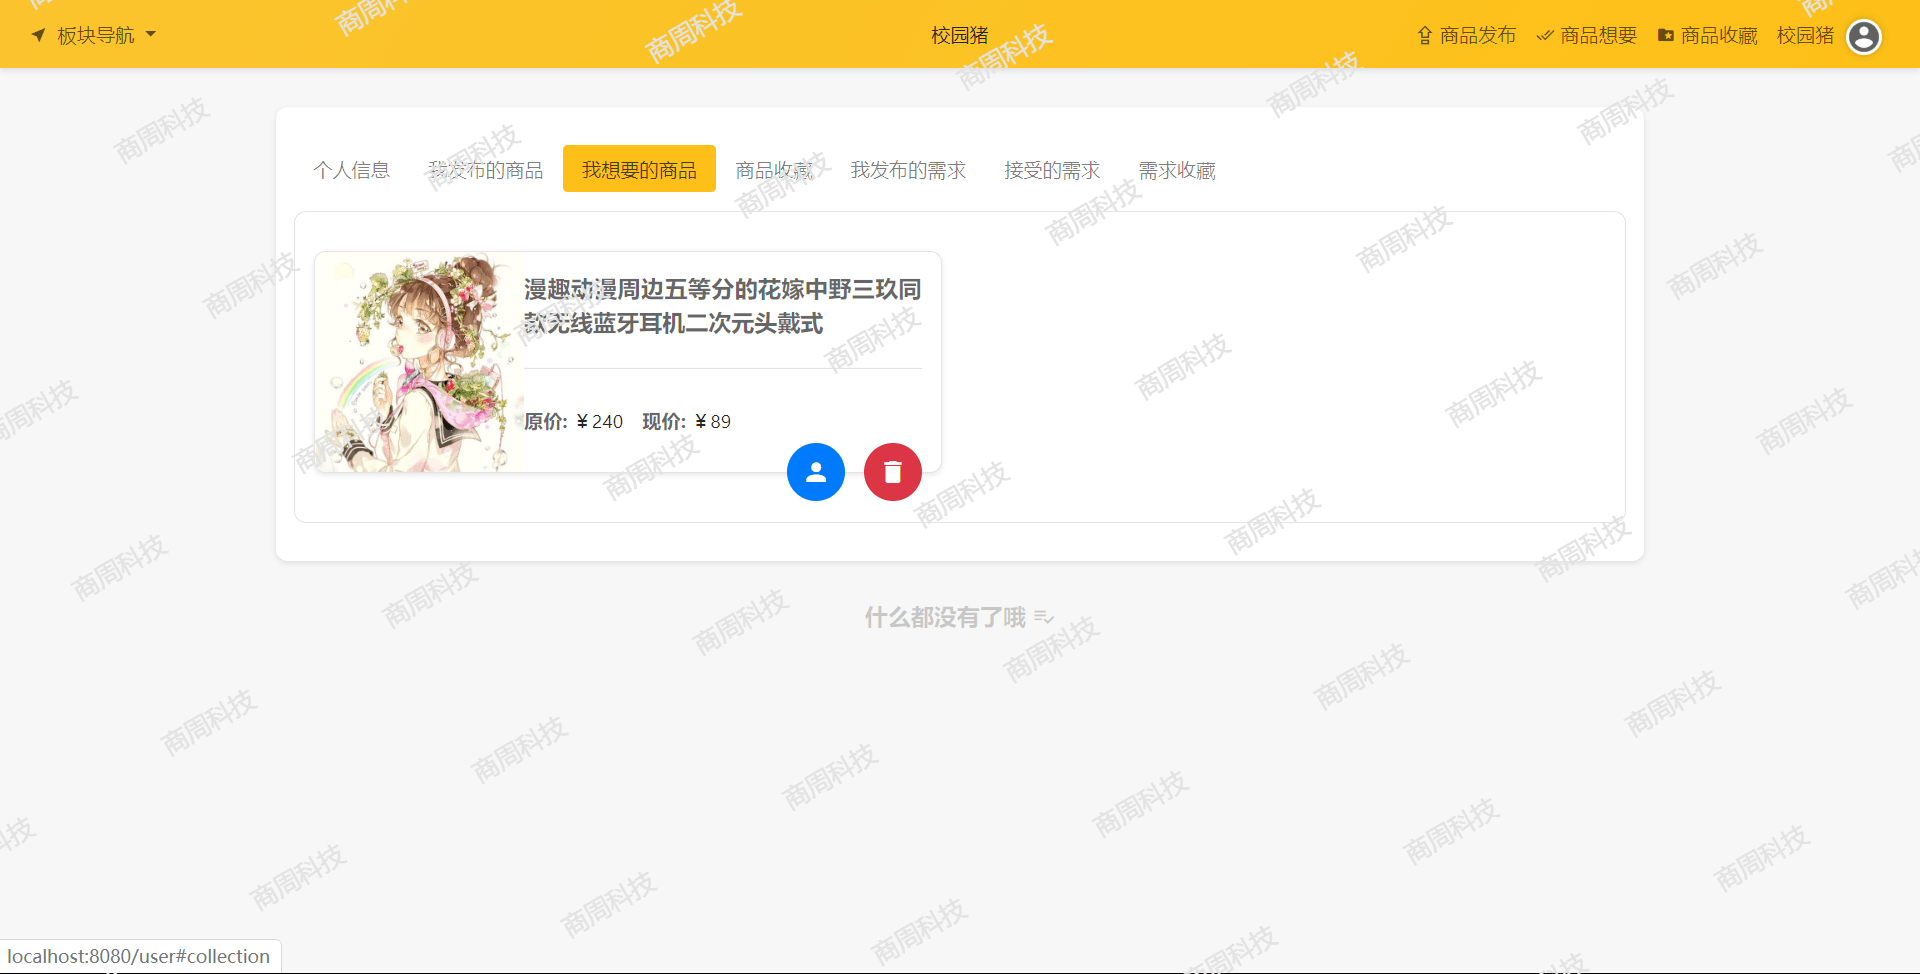Click the dropdown caret next to 板块导航

(x=151, y=34)
